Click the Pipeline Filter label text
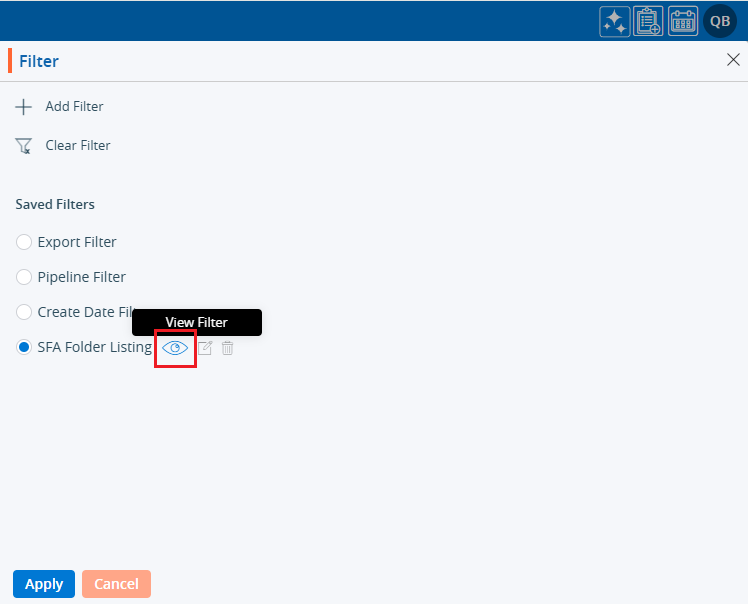The image size is (748, 604). click(82, 277)
